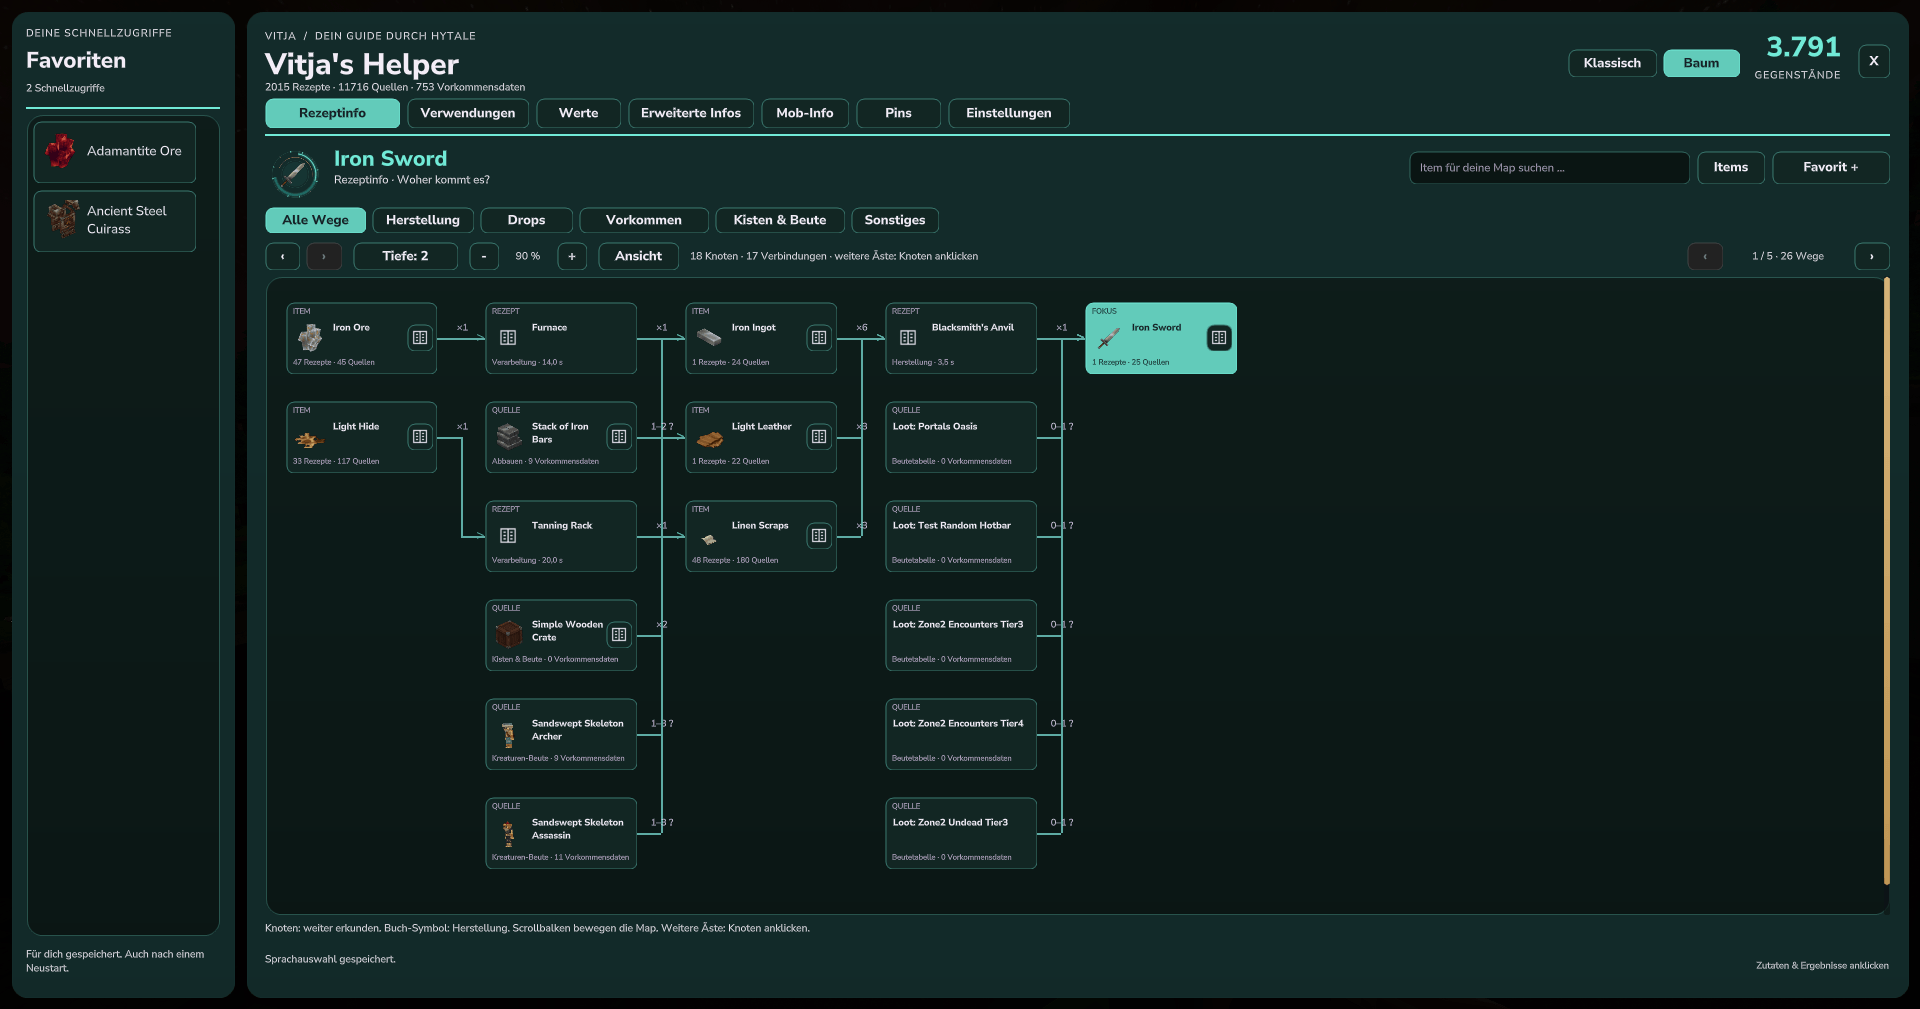Click the map's vertical scrollbar

[1887, 582]
